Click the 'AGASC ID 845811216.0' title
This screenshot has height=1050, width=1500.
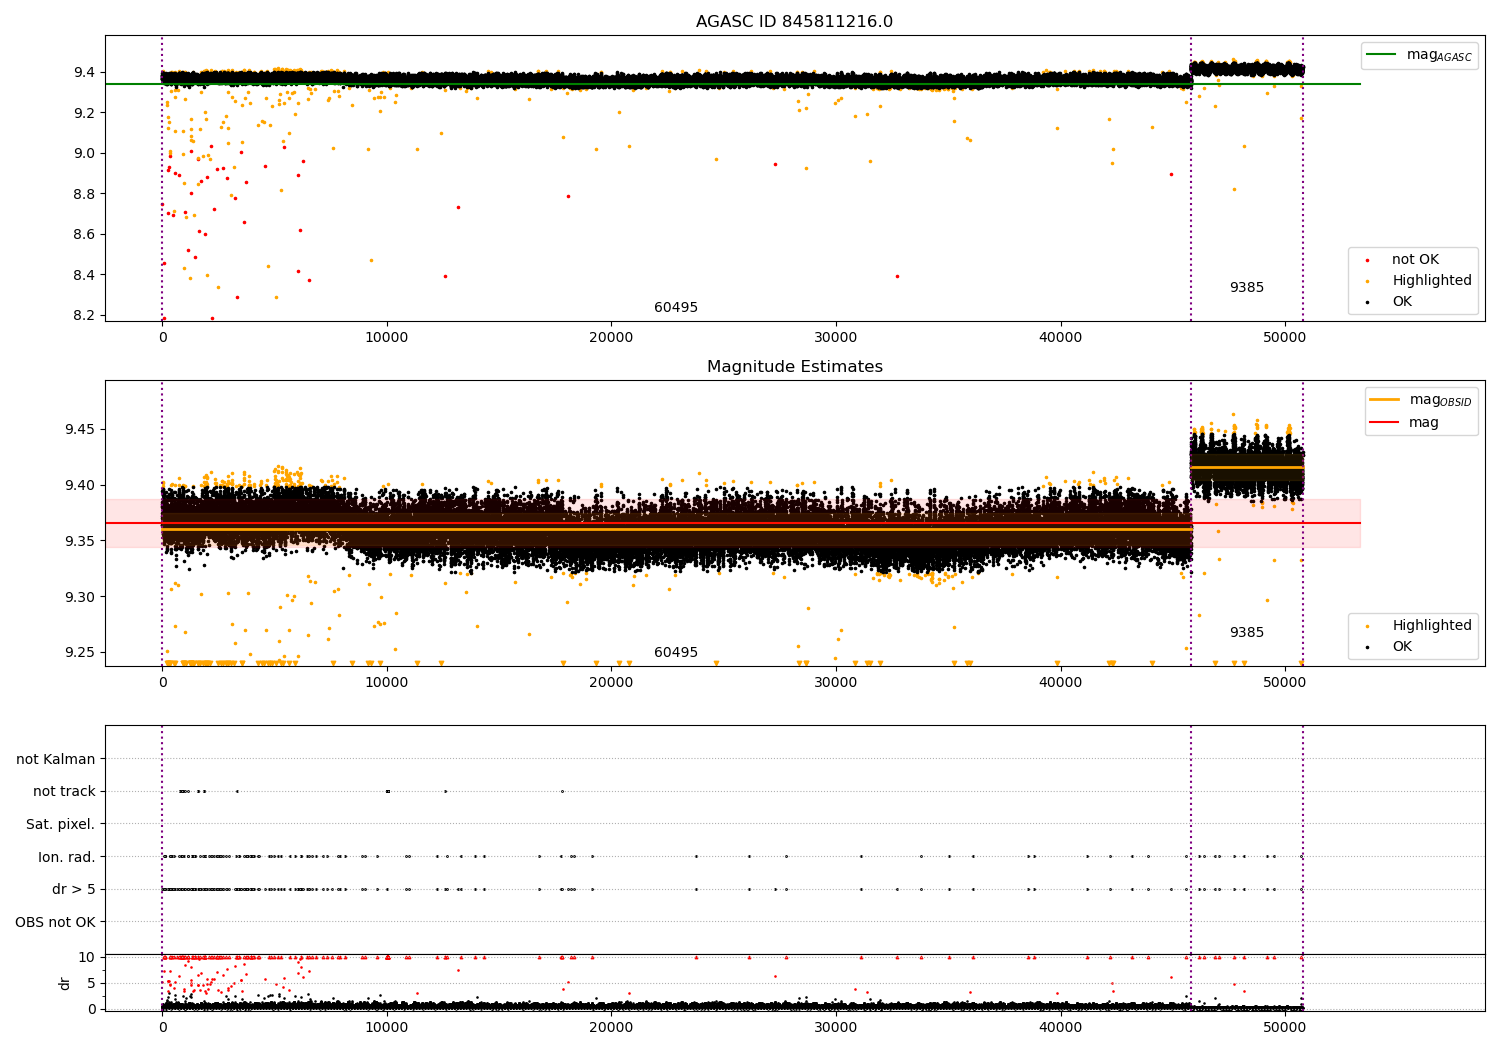pyautogui.click(x=794, y=22)
